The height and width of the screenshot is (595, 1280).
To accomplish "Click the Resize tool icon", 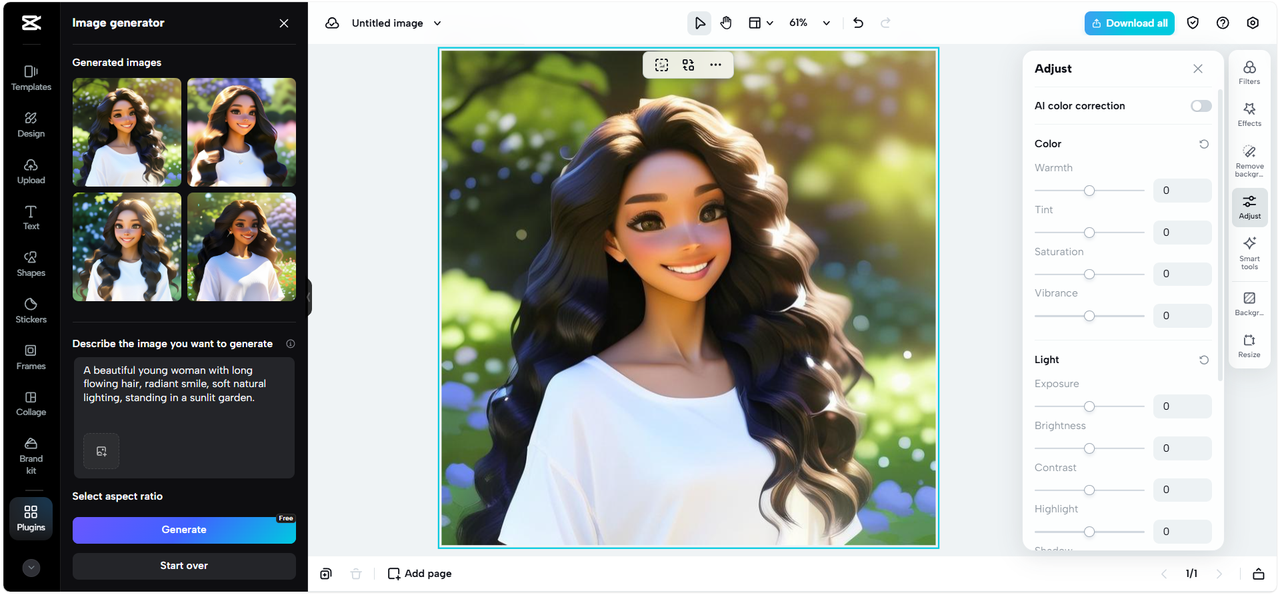I will (x=1249, y=346).
